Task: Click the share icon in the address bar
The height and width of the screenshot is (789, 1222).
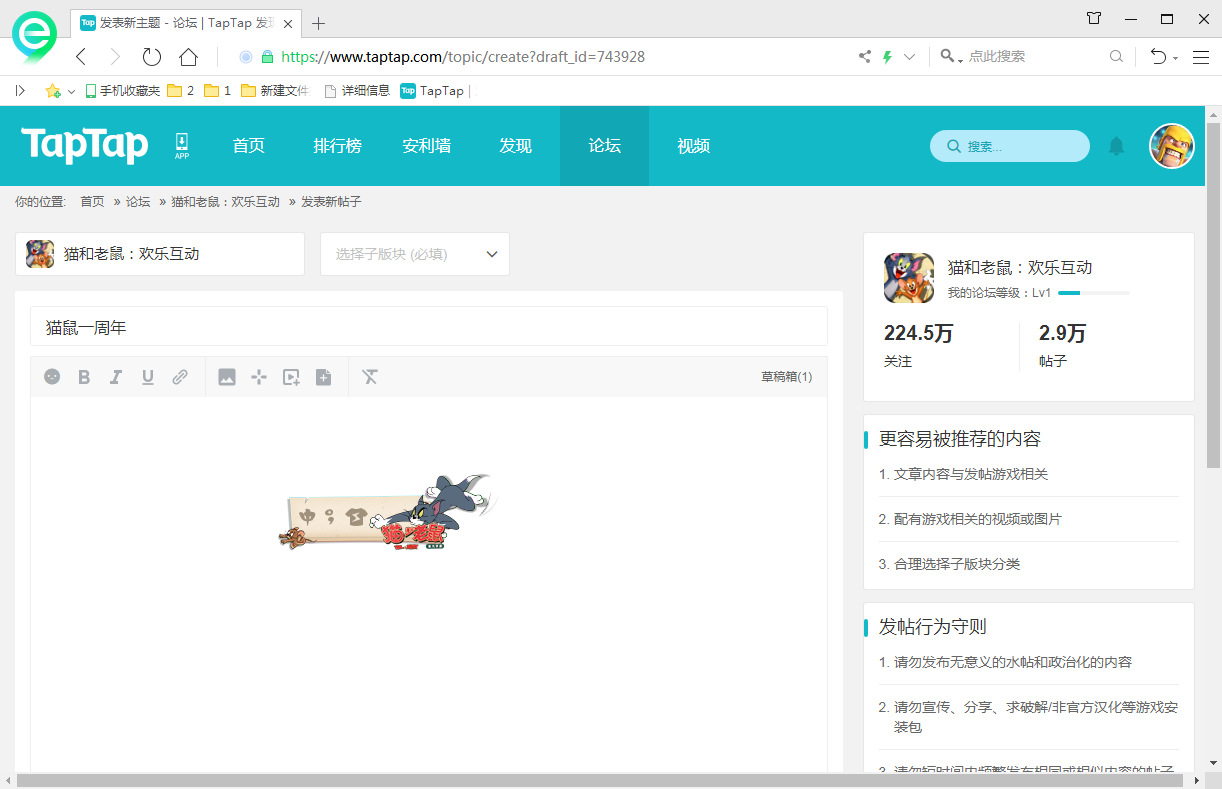Action: tap(865, 57)
